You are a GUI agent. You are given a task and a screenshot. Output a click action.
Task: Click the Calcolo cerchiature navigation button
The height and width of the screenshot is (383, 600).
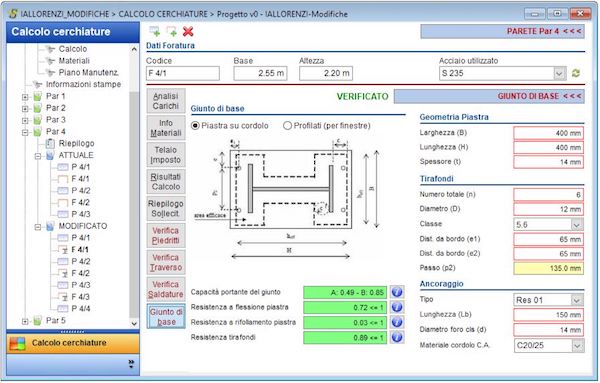coord(73,343)
